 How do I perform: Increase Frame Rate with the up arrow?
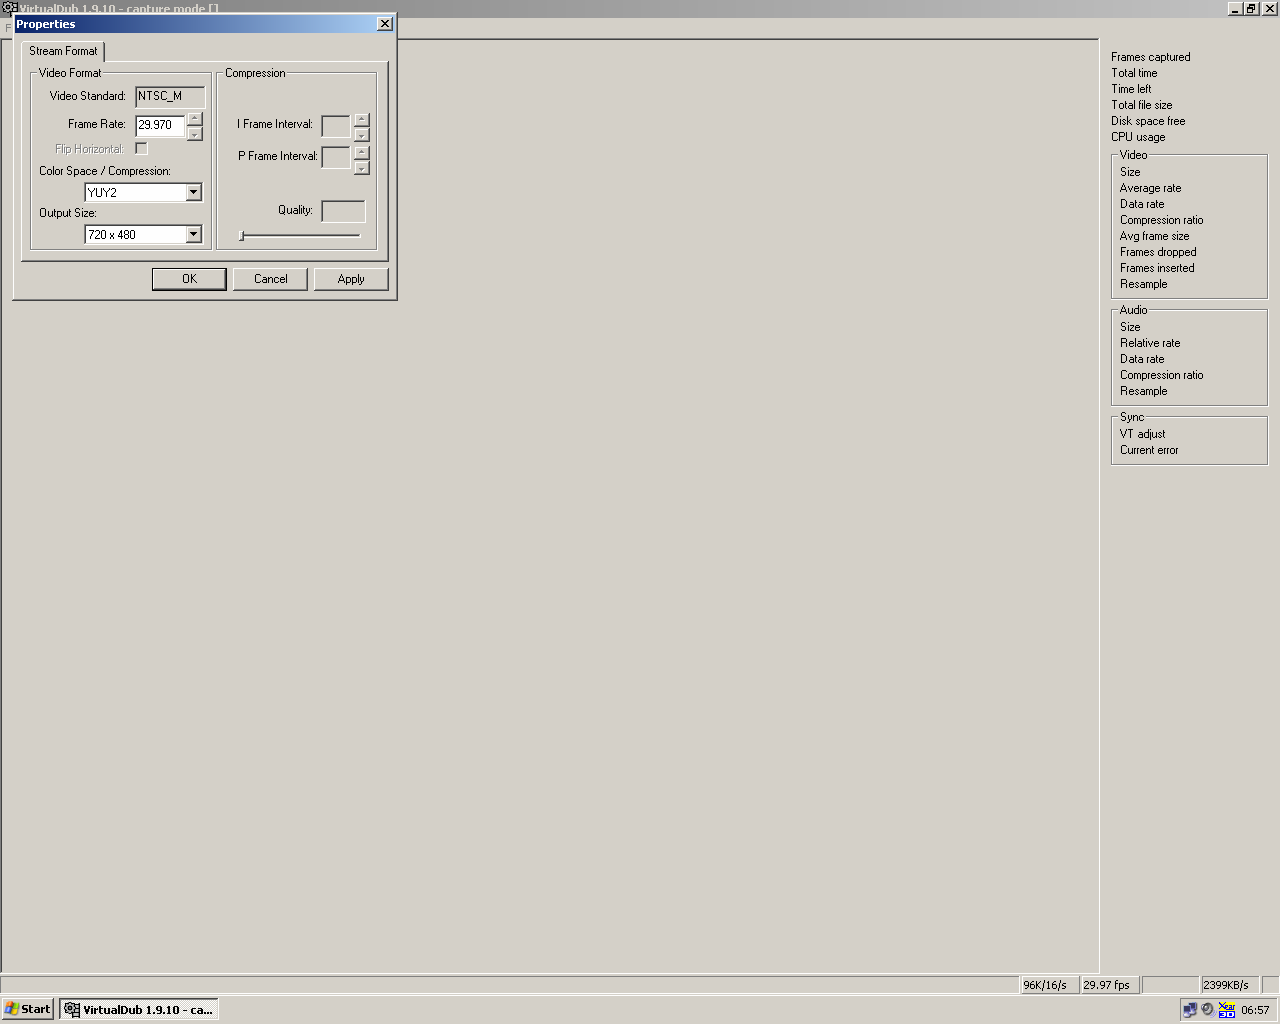click(195, 119)
